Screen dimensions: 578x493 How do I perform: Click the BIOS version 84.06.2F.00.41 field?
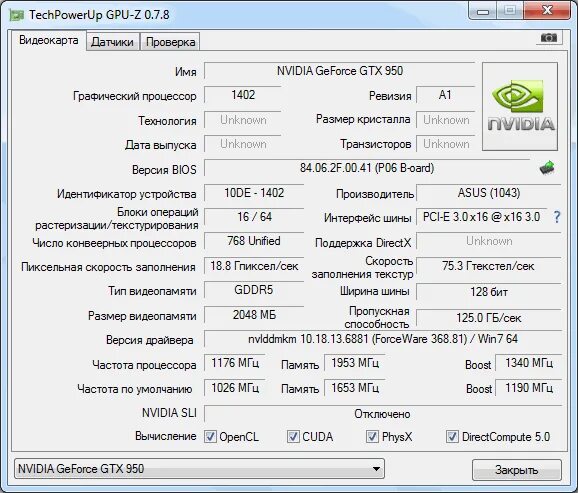(367, 168)
